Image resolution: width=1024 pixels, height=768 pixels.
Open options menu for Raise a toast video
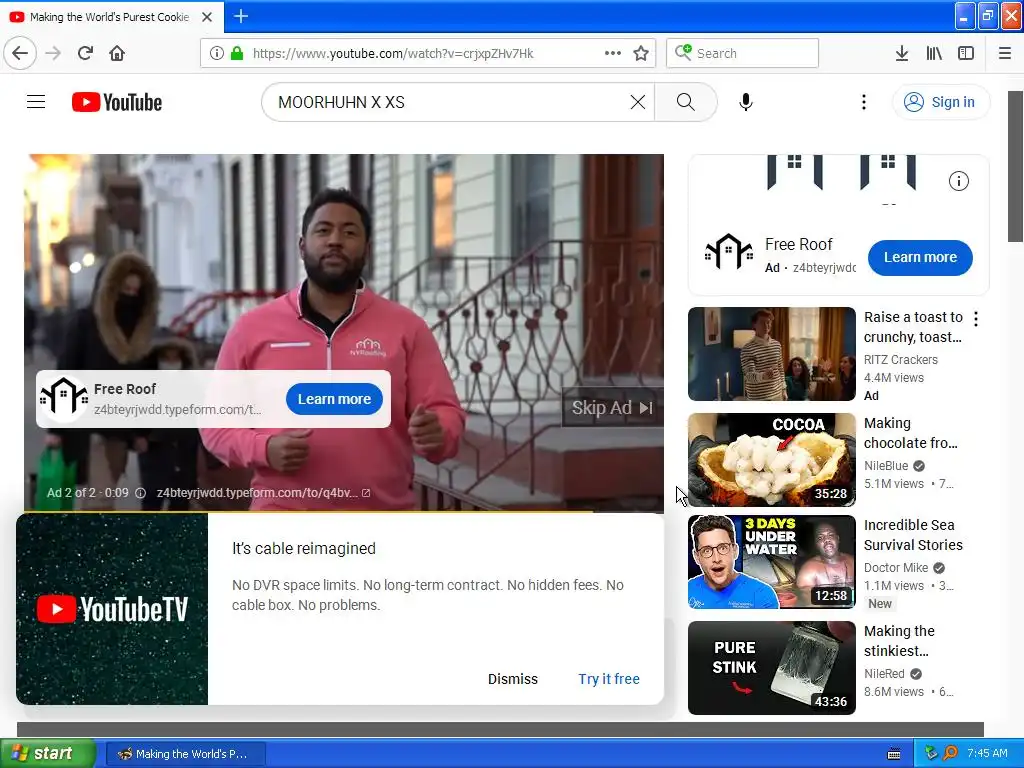point(976,319)
